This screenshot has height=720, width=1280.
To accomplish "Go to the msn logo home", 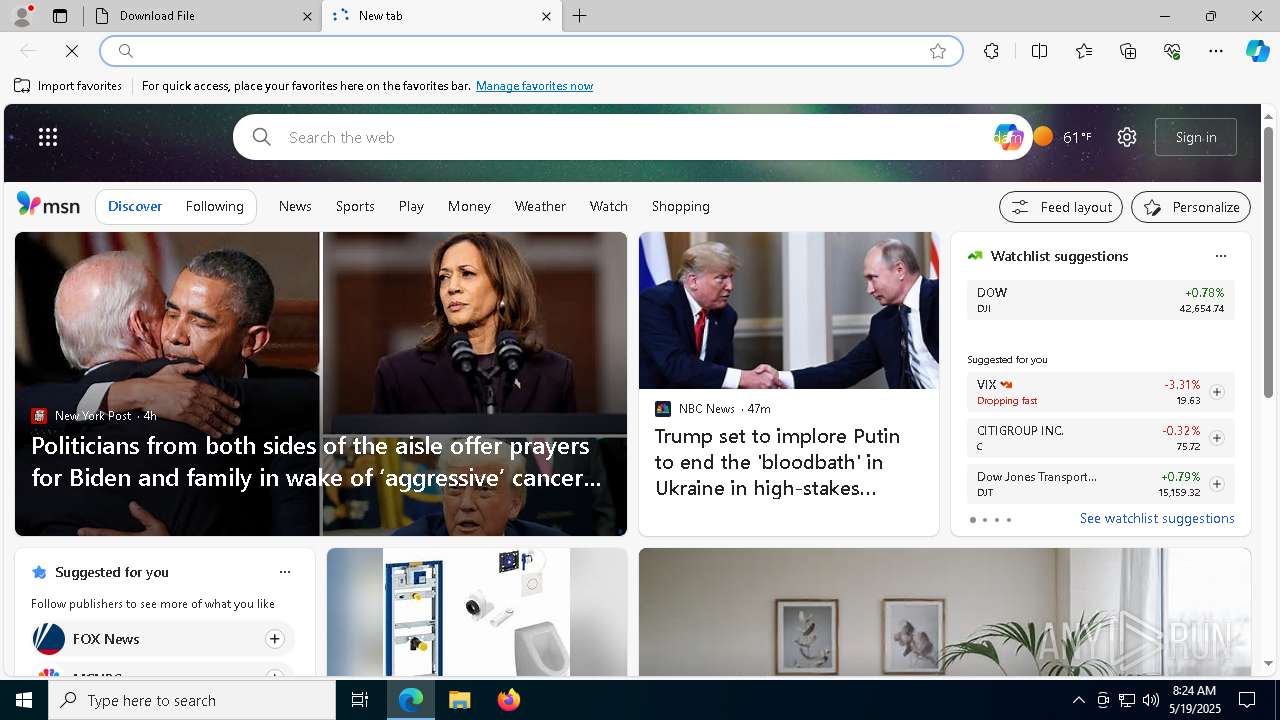I will (48, 205).
